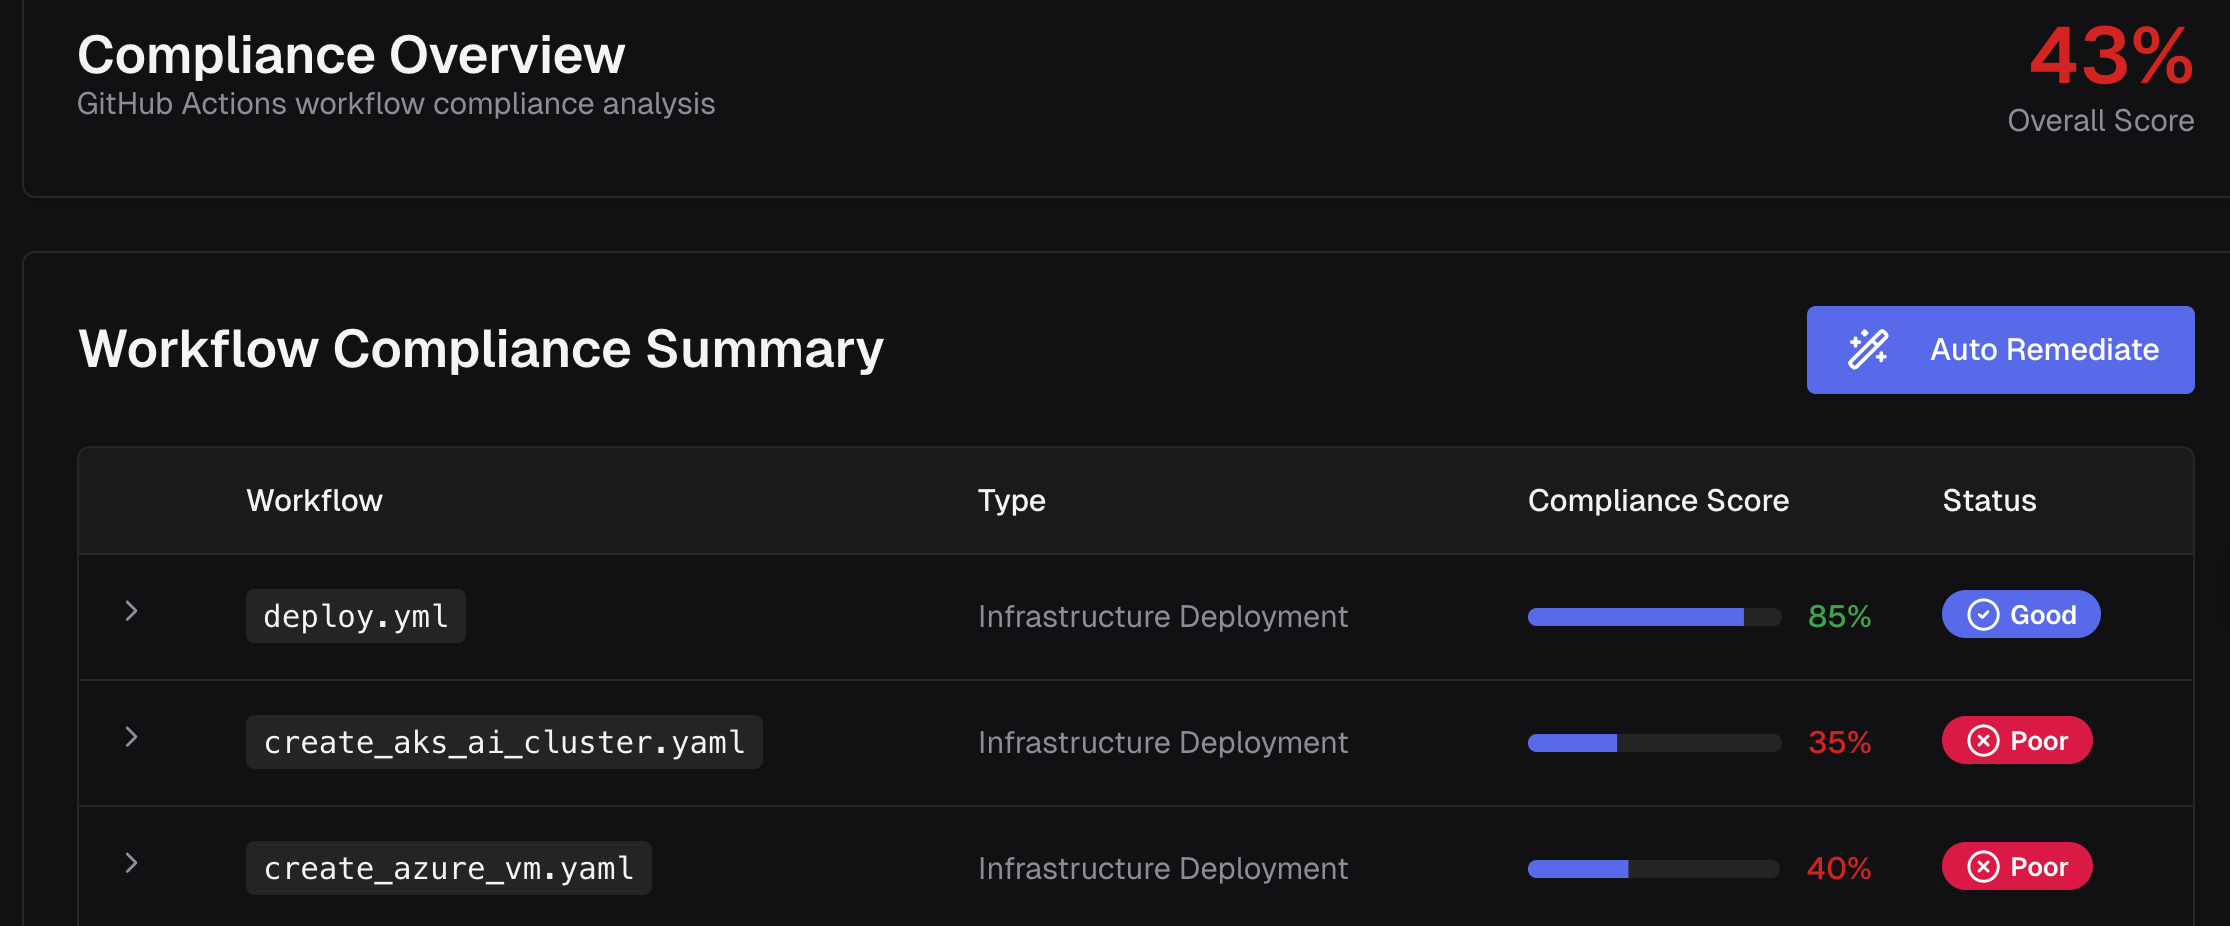Open the create_aks_ai_cluster.yaml workflow name

(x=504, y=742)
